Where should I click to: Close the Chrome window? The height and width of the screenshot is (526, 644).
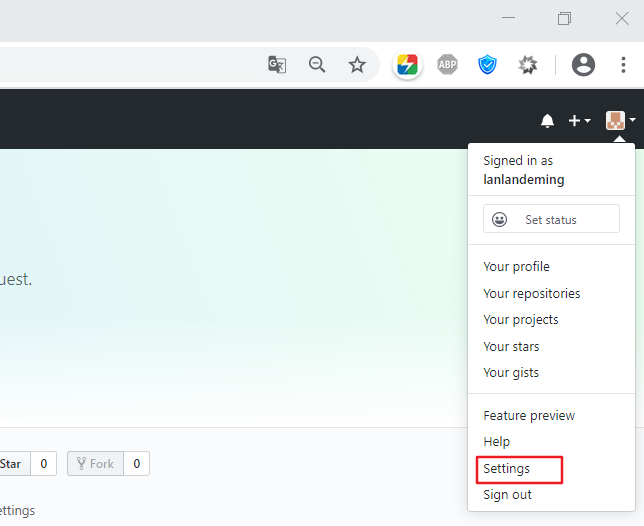click(622, 18)
